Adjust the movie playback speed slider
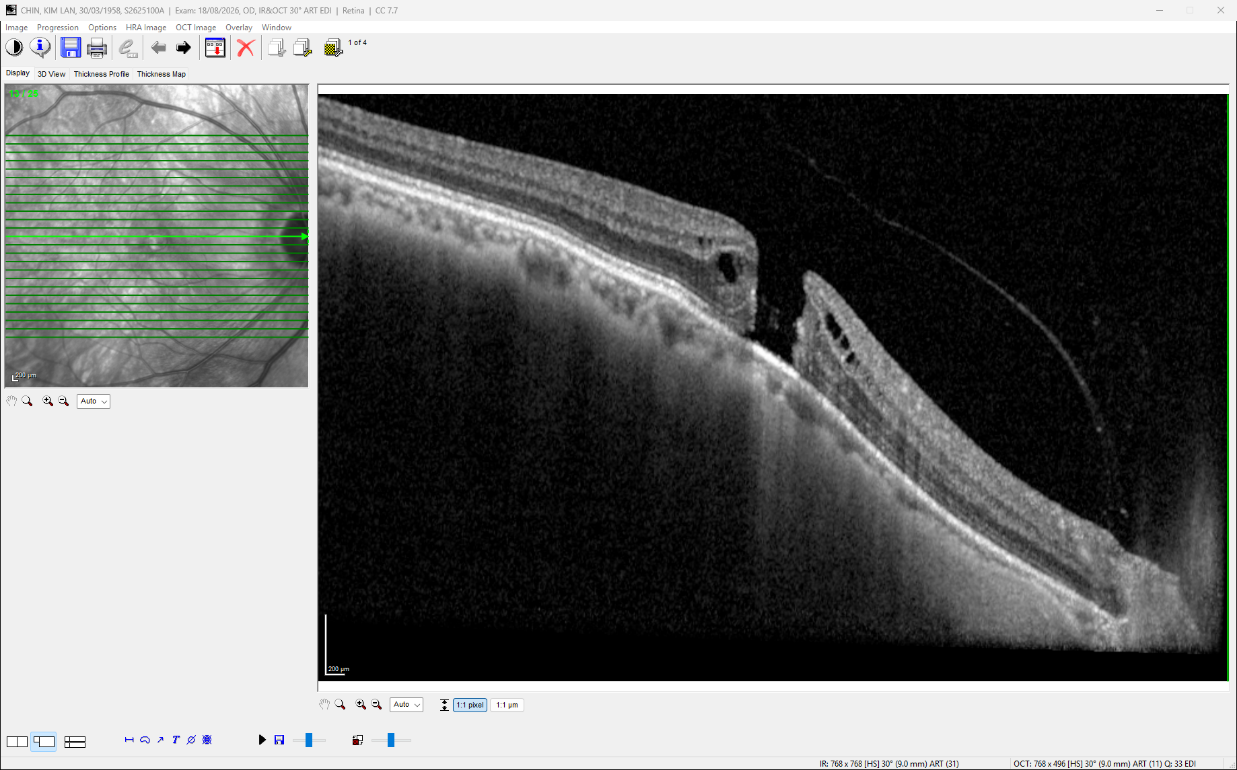The image size is (1237, 770). tap(309, 740)
